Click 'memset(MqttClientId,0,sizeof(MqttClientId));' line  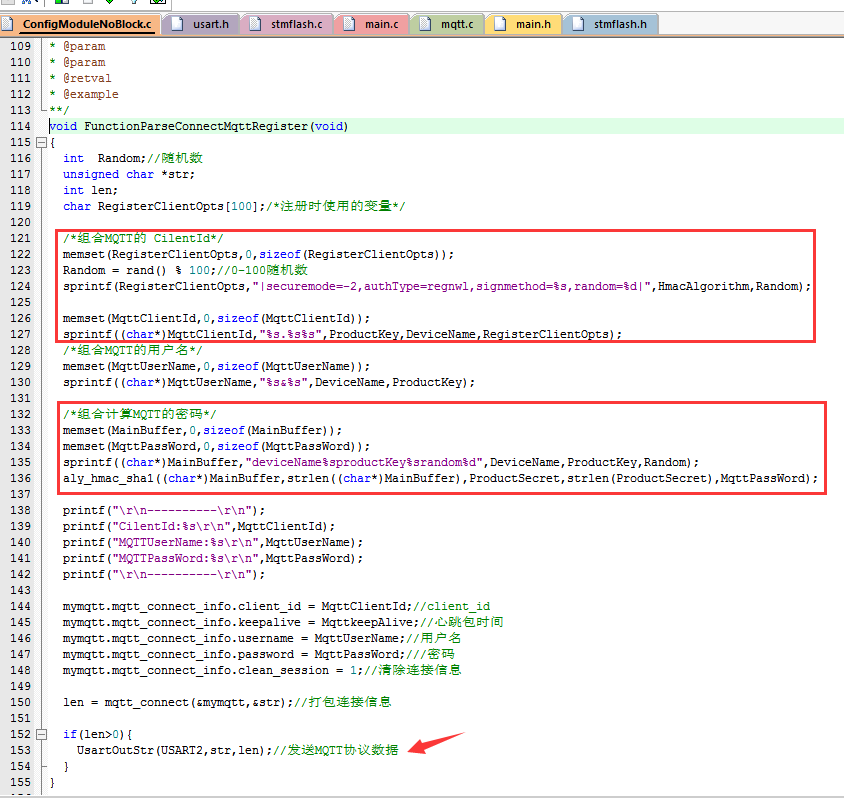pos(216,318)
